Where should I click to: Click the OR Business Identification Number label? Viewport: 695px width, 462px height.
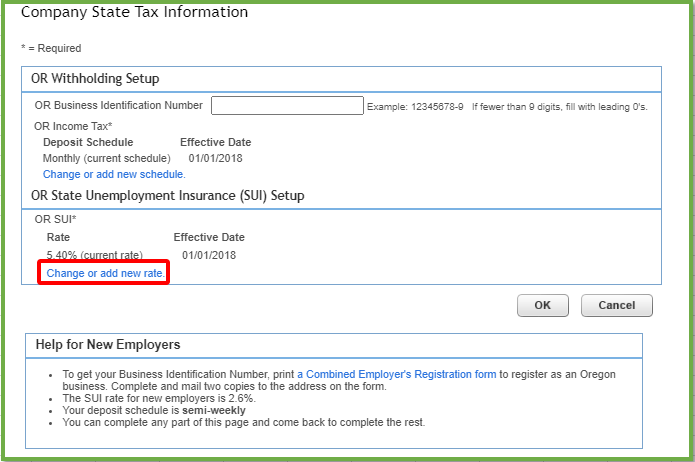(x=118, y=105)
